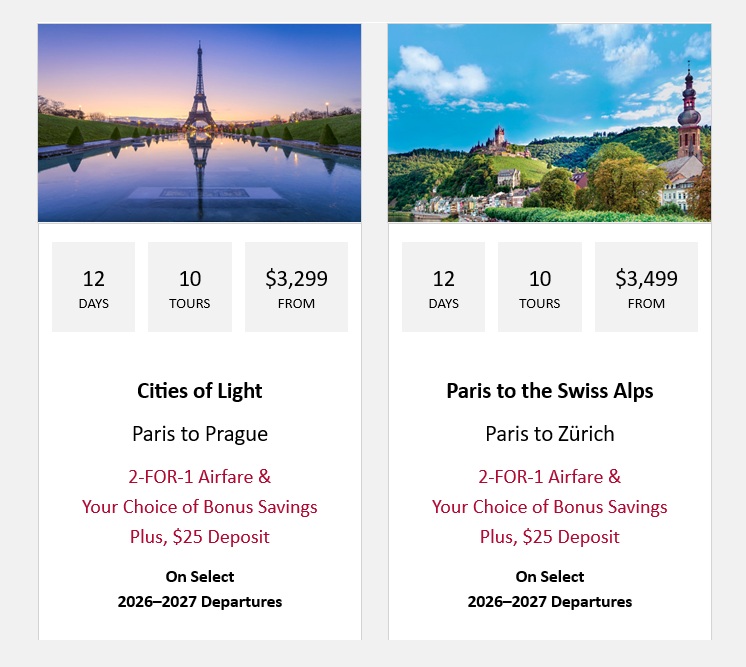This screenshot has width=746, height=667.
Task: Click 2026–2027 Departures text under Swiss Alps
Action: (x=550, y=602)
